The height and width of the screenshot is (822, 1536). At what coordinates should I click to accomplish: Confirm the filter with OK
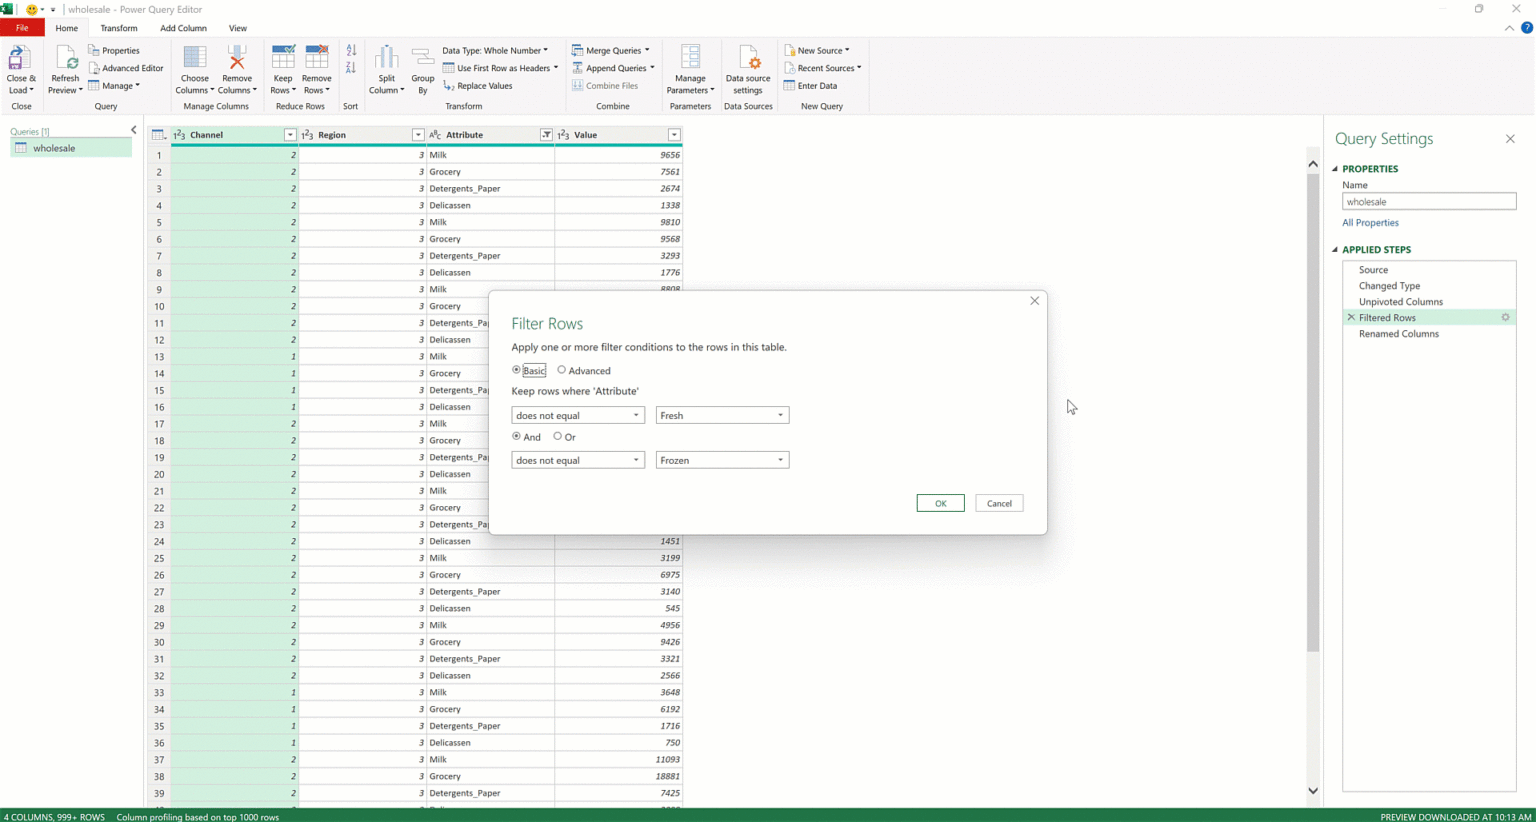(x=940, y=503)
